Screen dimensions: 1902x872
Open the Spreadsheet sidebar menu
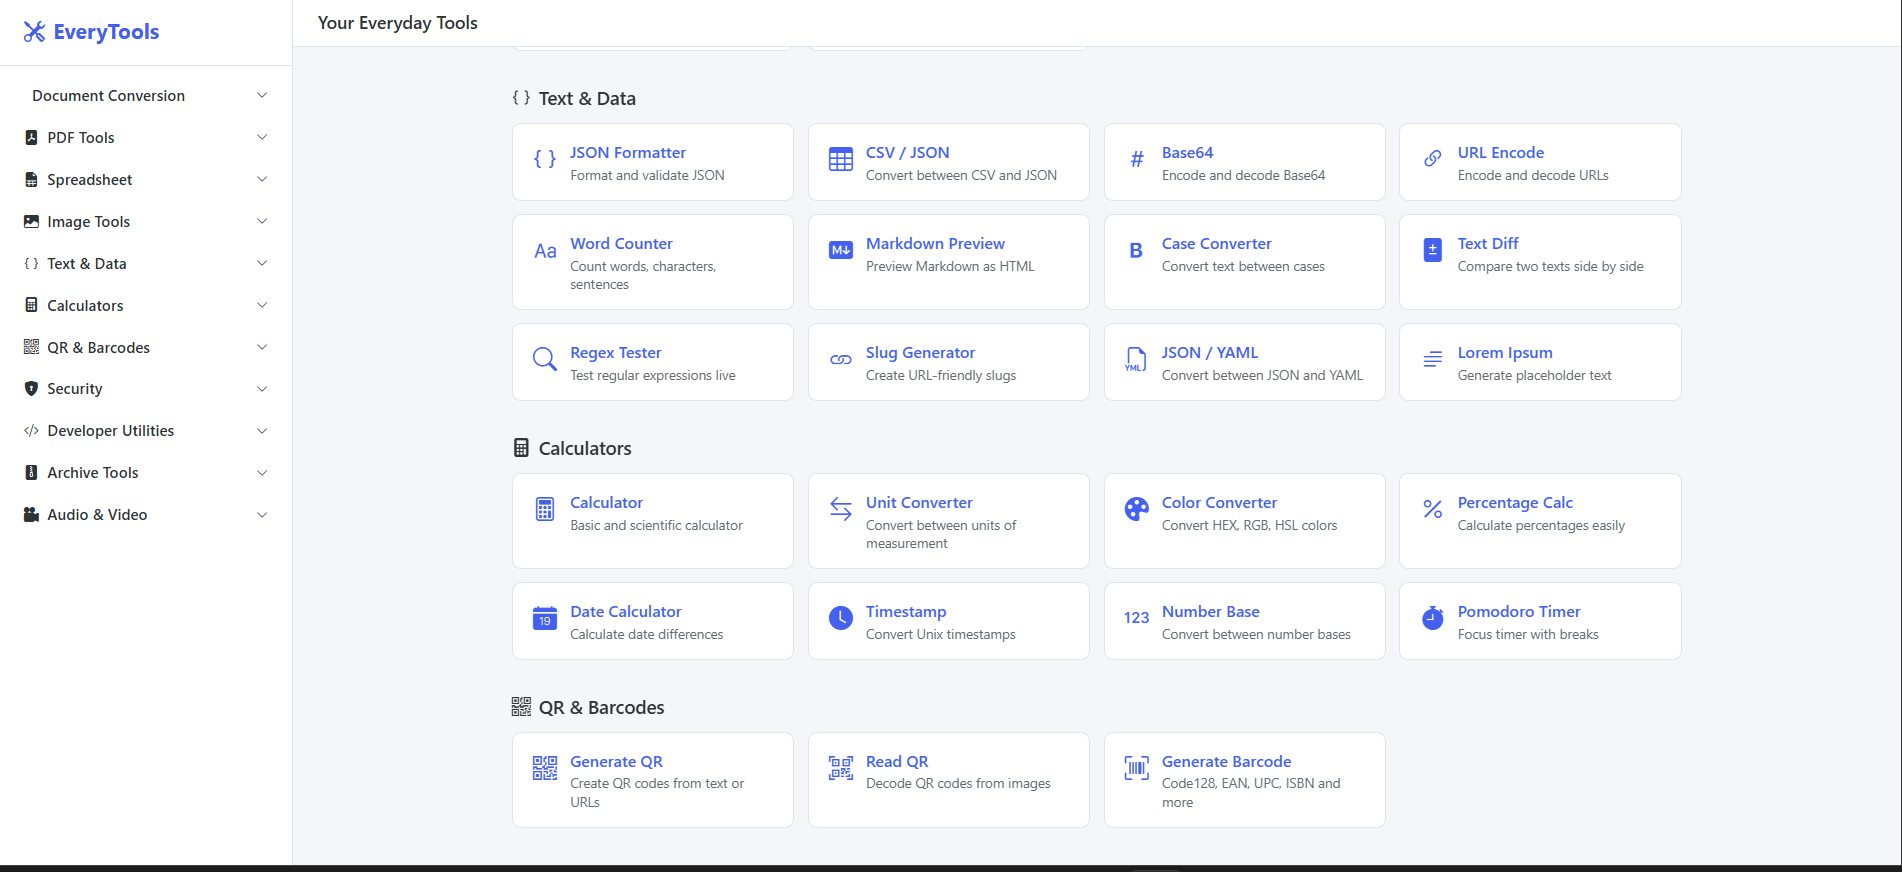[146, 179]
